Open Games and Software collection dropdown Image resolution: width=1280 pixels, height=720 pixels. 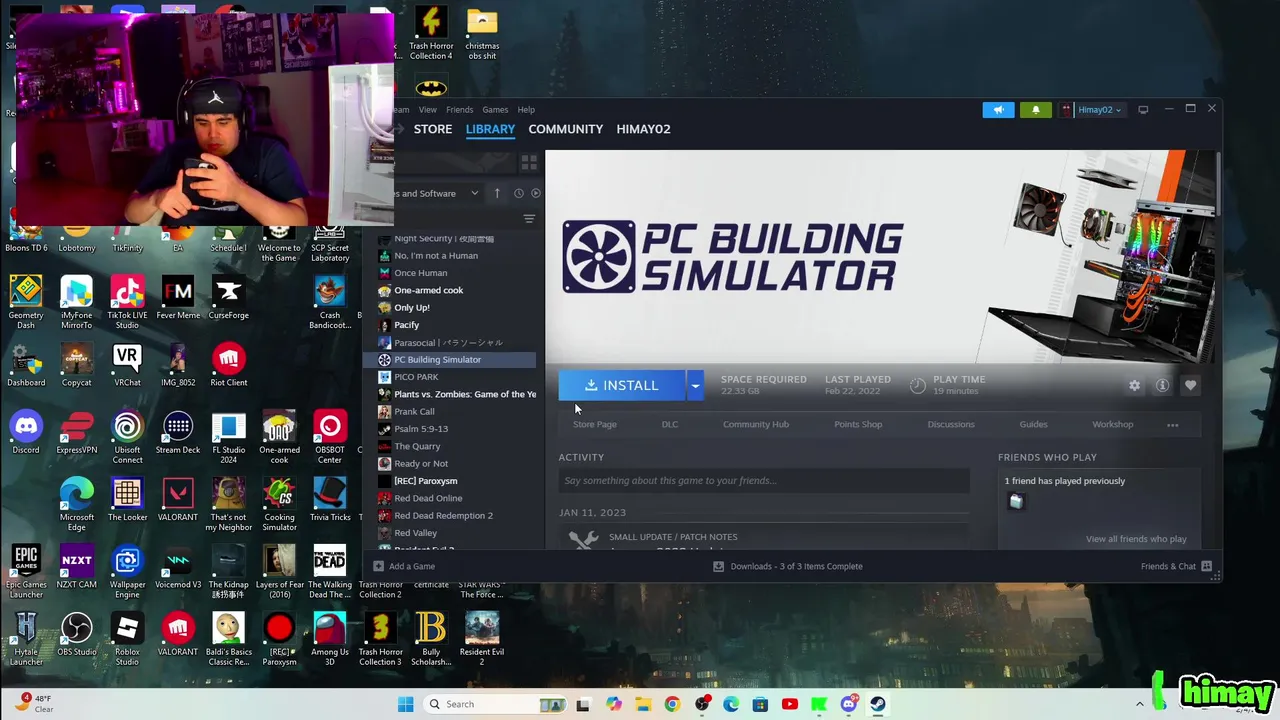click(x=437, y=193)
